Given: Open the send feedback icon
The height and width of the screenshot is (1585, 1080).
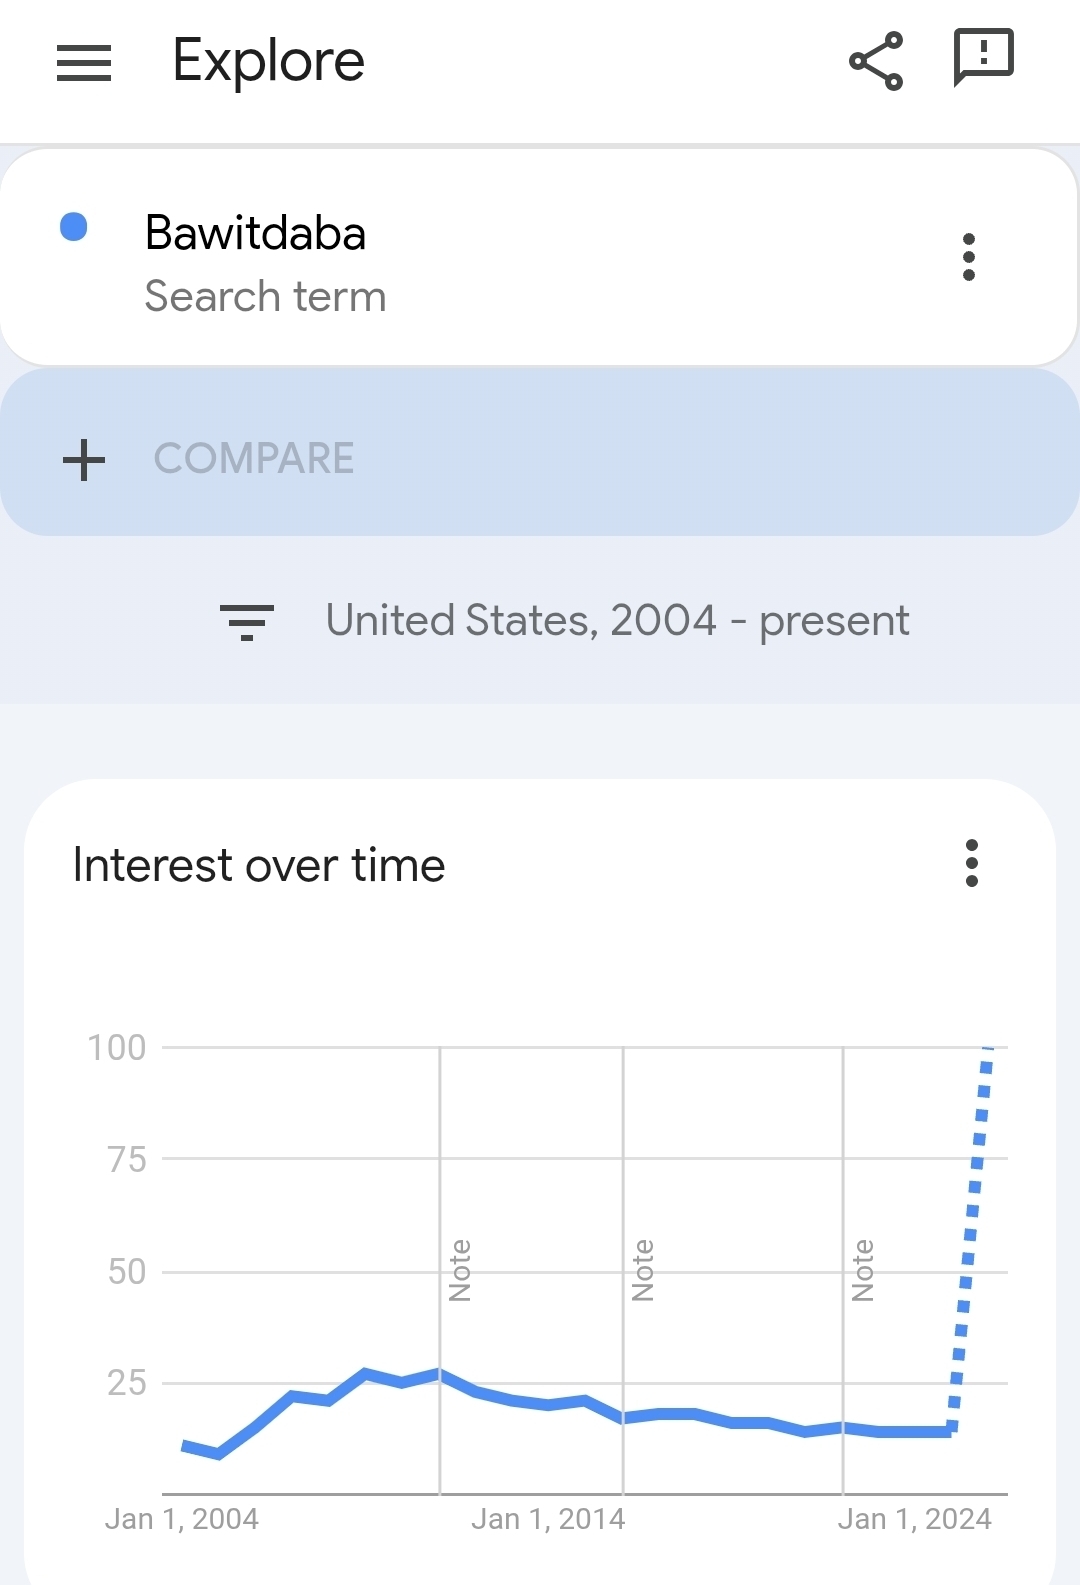Looking at the screenshot, I should point(984,58).
